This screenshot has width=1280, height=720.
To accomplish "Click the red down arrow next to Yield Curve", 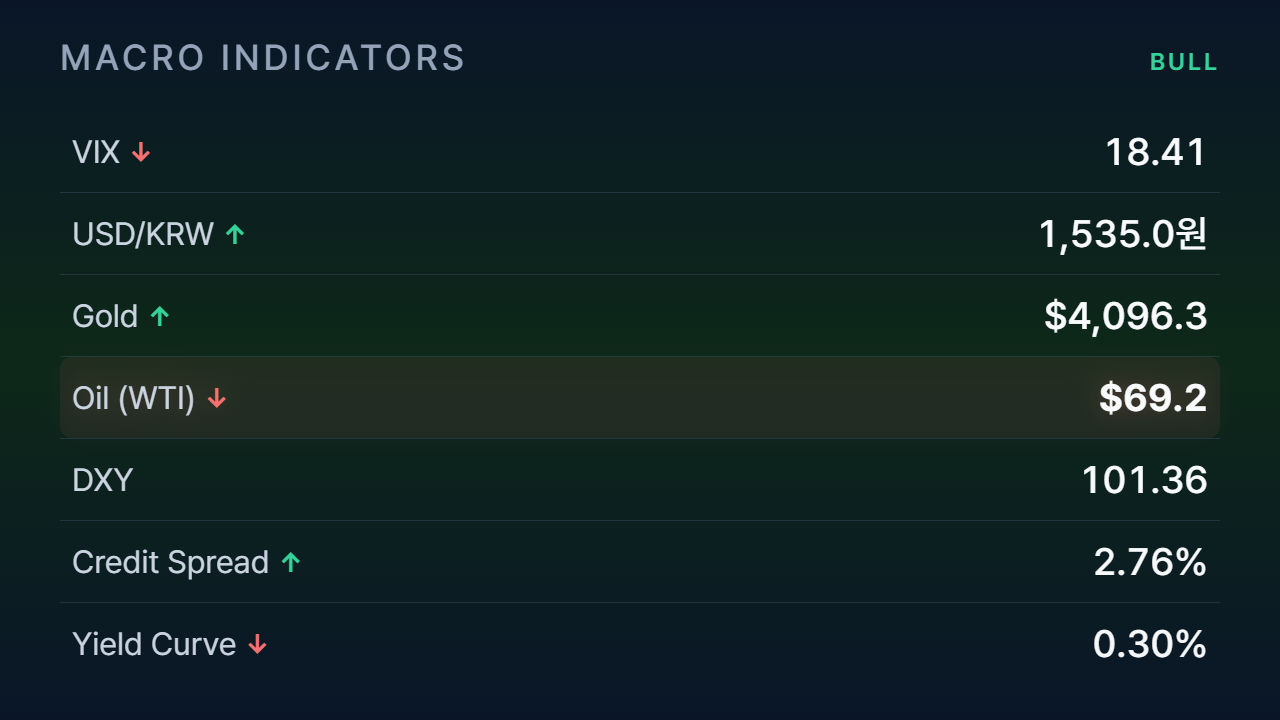I will (258, 644).
